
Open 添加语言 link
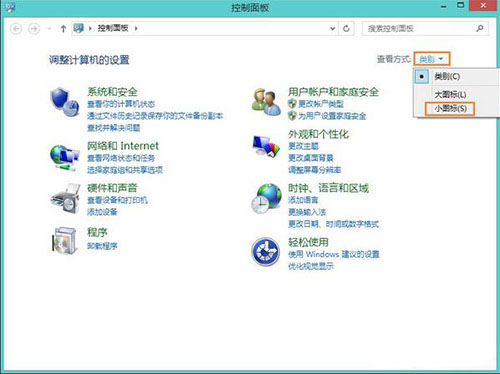pyautogui.click(x=303, y=200)
